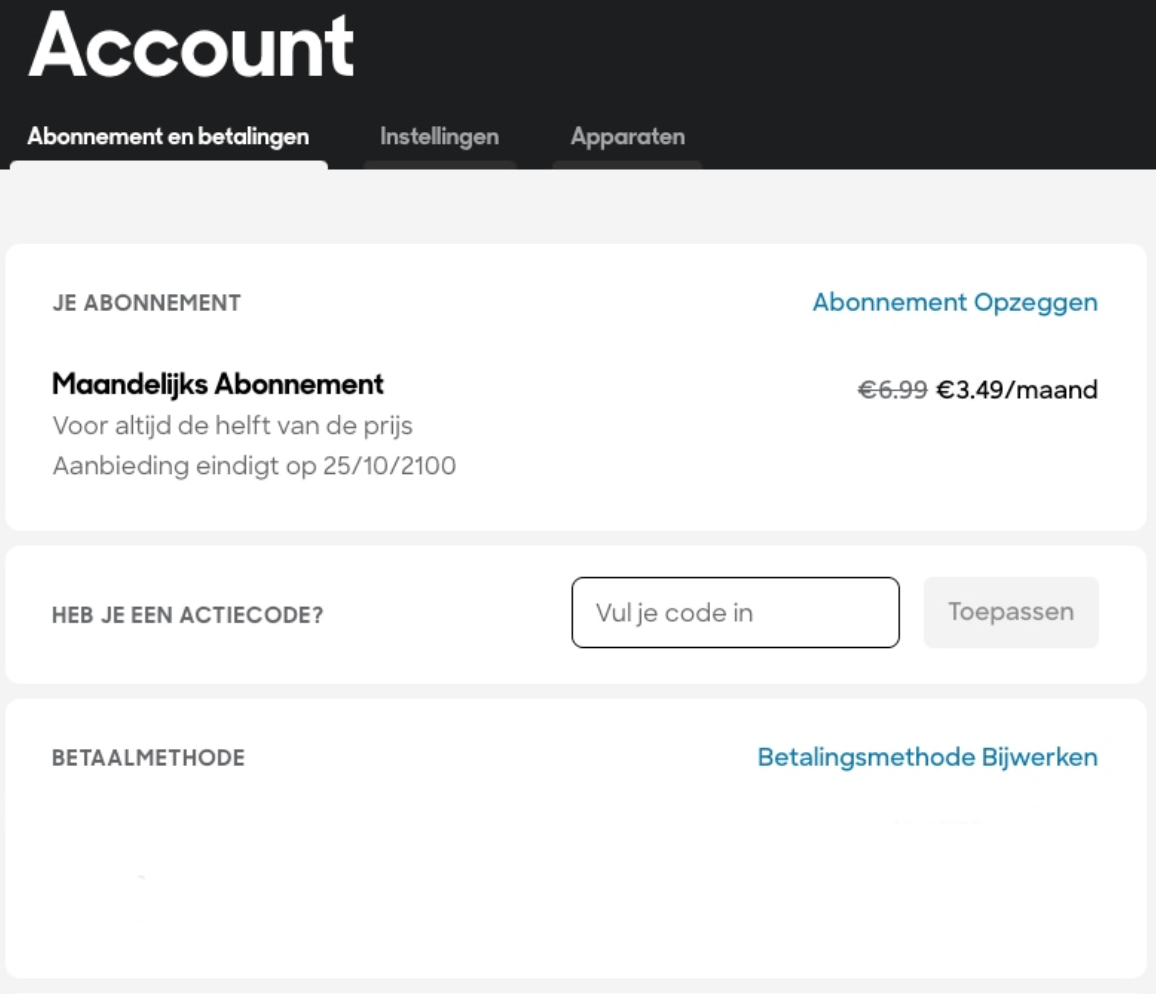The height and width of the screenshot is (994, 1156).
Task: Cancel the subscription via Abonnement Opzeggen
Action: coord(954,302)
